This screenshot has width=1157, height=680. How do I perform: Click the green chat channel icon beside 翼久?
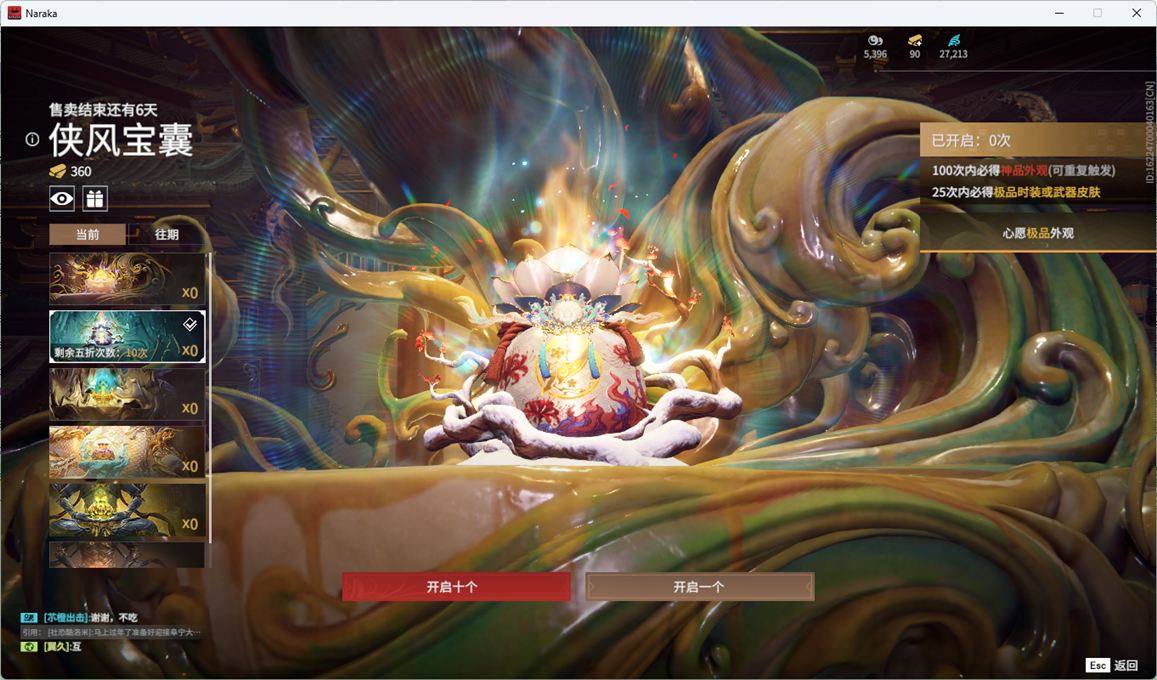tap(29, 647)
